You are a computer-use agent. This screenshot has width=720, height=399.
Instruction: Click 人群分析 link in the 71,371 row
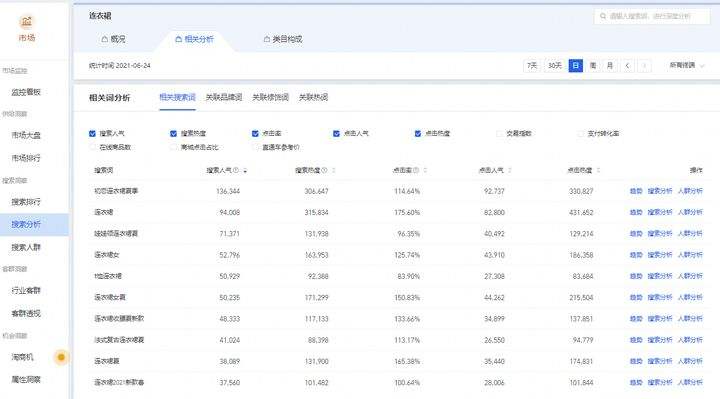(690, 234)
